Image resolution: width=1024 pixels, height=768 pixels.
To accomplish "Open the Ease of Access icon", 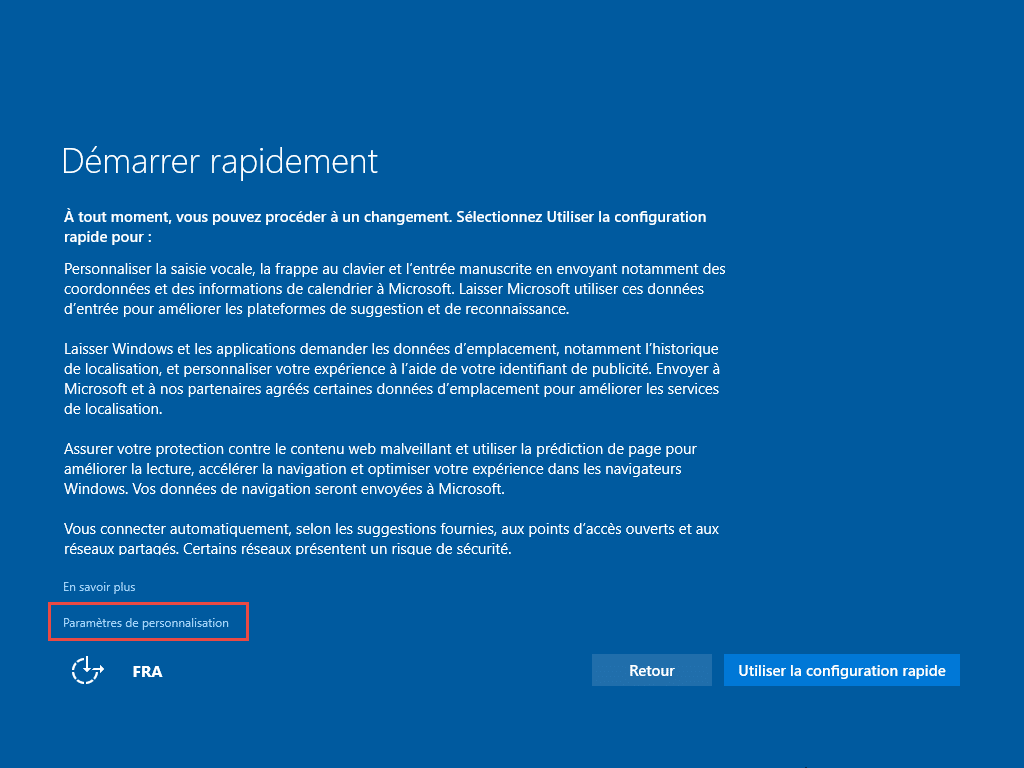I will pos(88,671).
